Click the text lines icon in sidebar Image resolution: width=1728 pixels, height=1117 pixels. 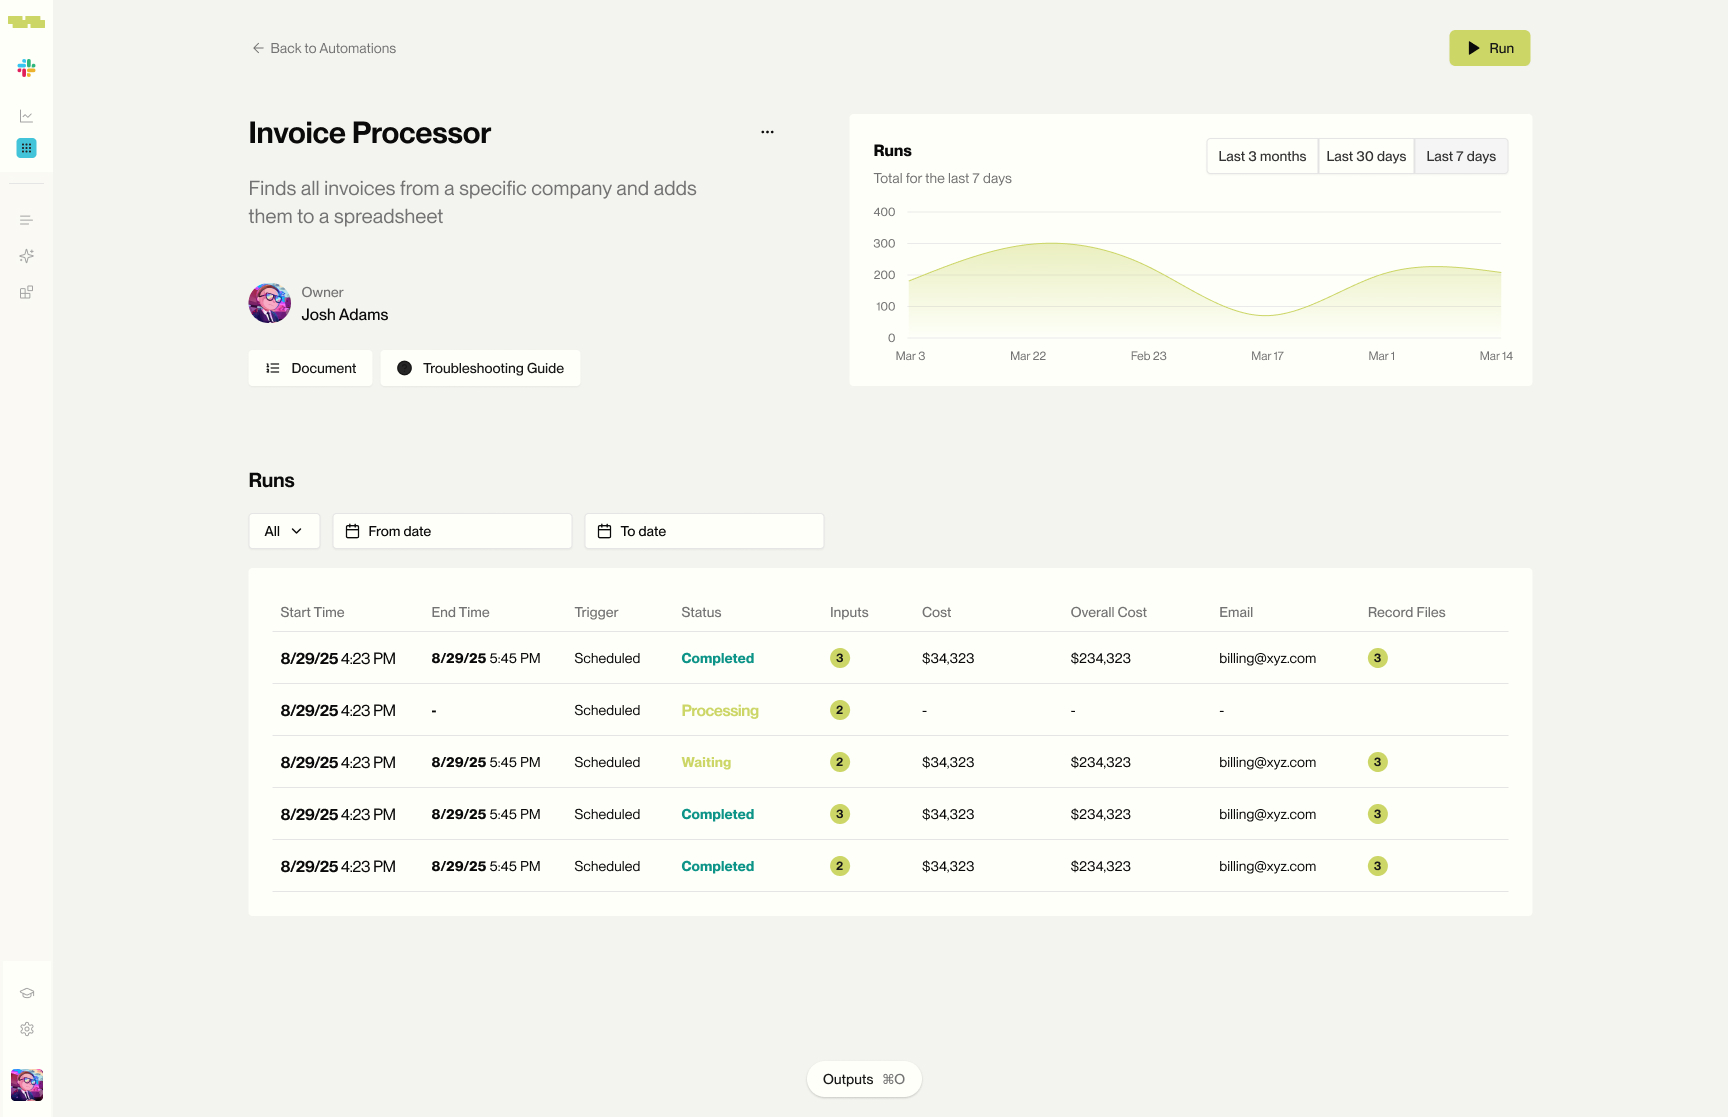pos(26,220)
